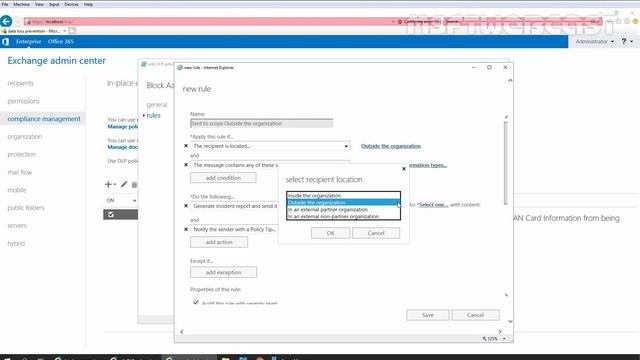The width and height of the screenshot is (640, 360).
Task: Select 'Outside the organization' list option
Action: 343,202
